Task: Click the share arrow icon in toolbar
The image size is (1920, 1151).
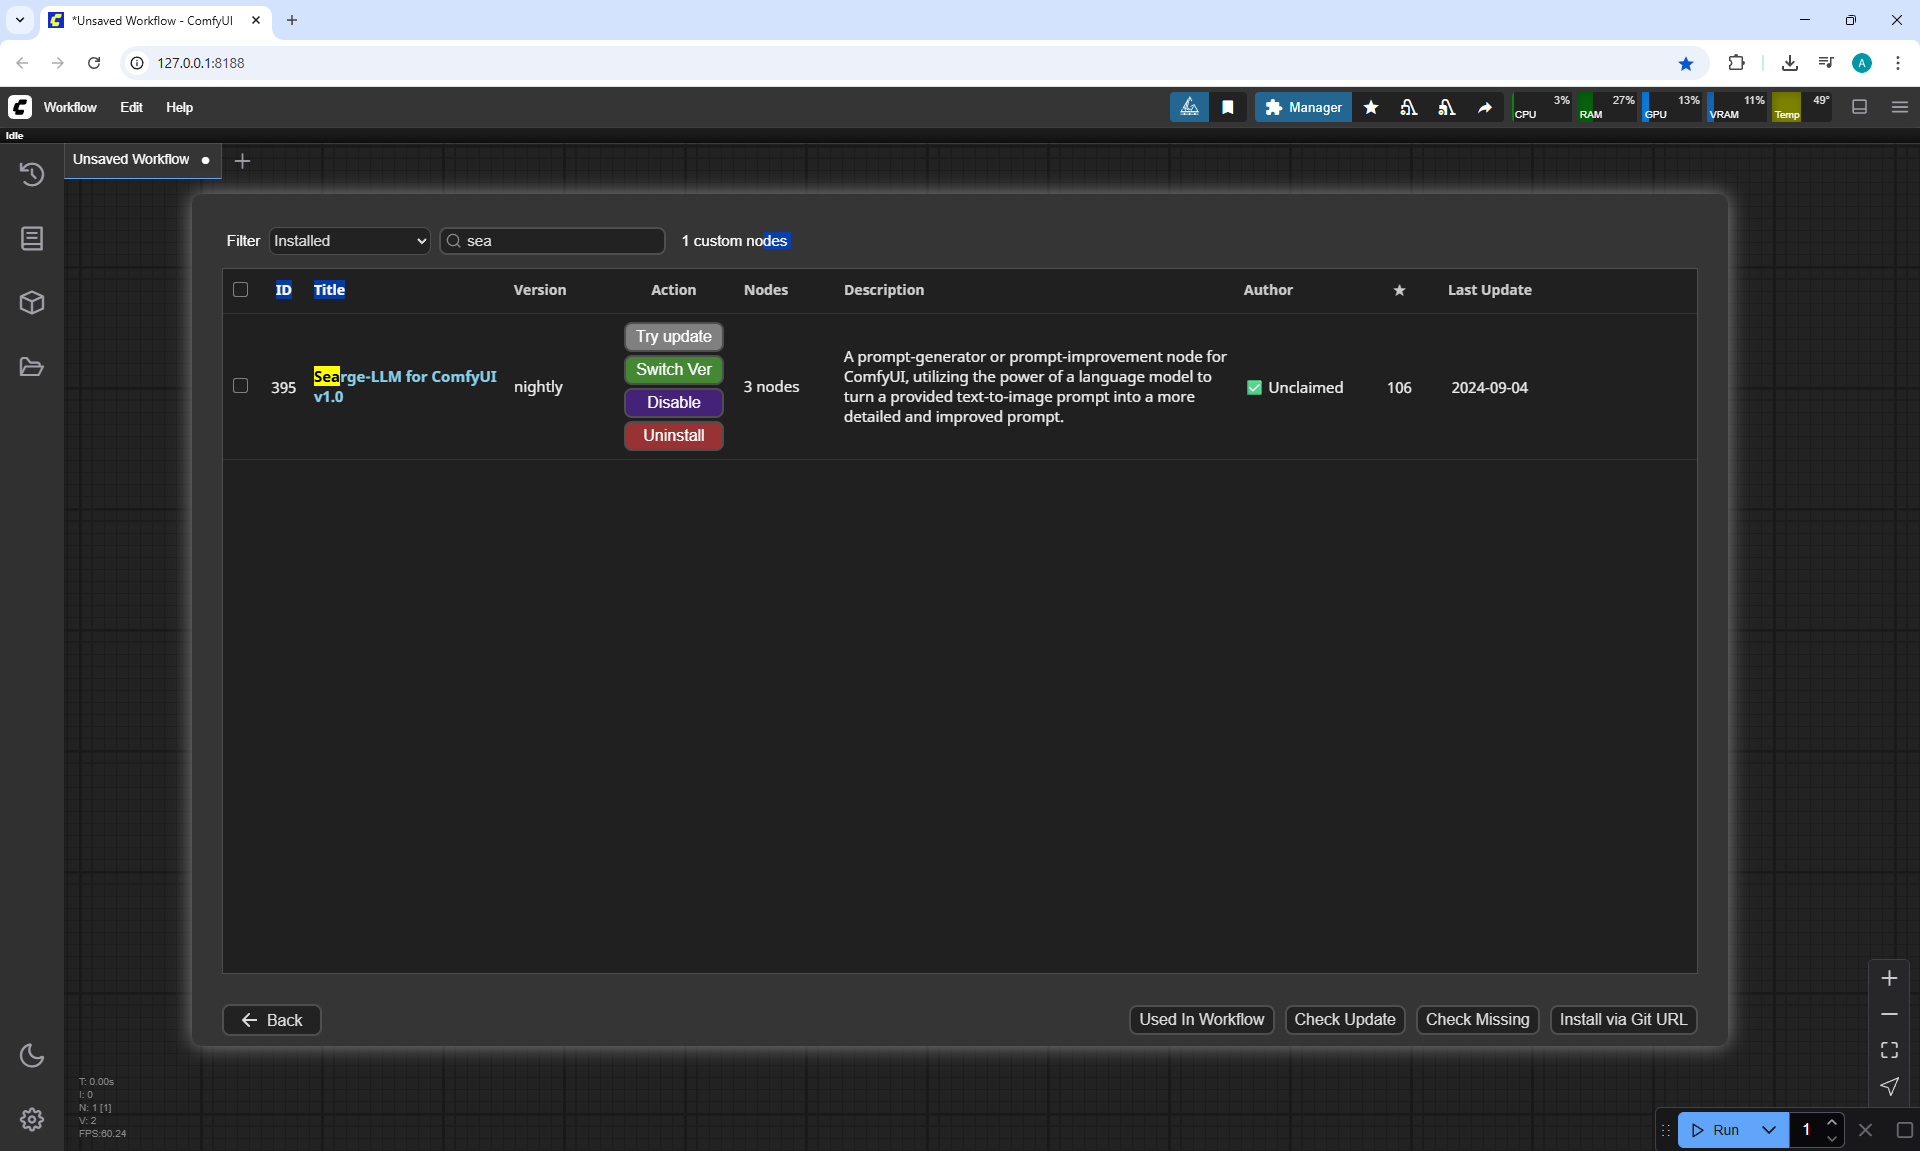Action: coord(1485,107)
